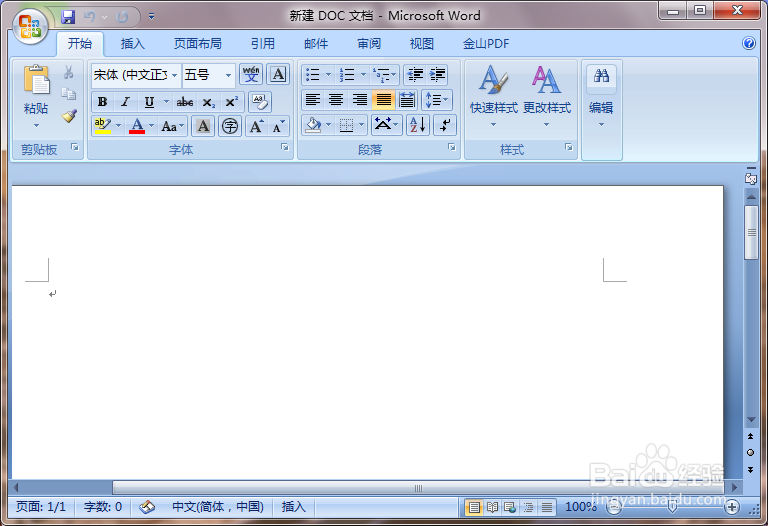Center align the text
The height and width of the screenshot is (526, 768).
[x=336, y=100]
